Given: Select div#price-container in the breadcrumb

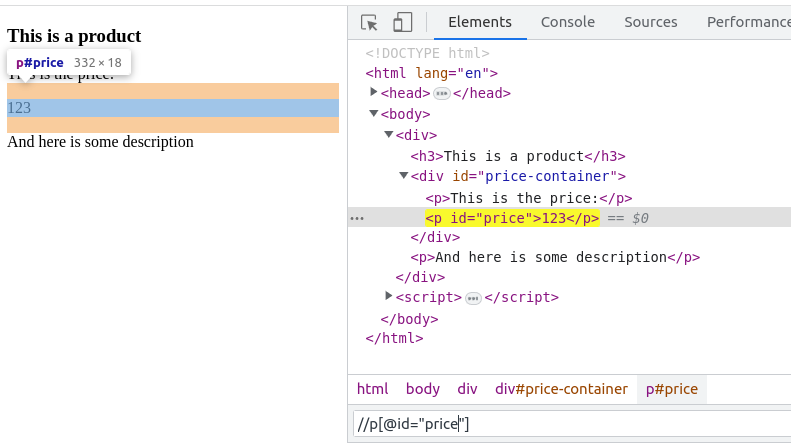Looking at the screenshot, I should (561, 389).
